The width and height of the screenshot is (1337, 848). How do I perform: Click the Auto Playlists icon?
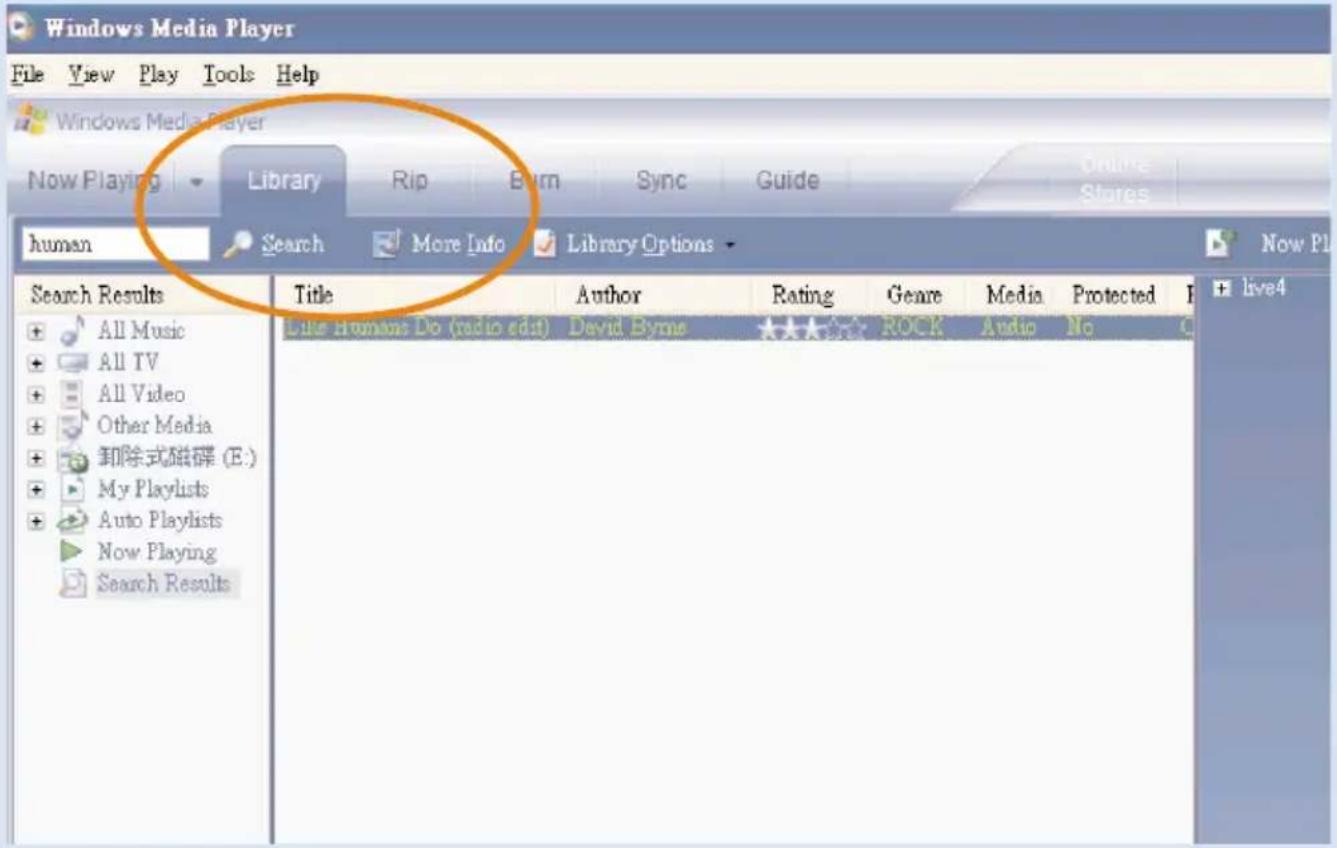(72, 521)
